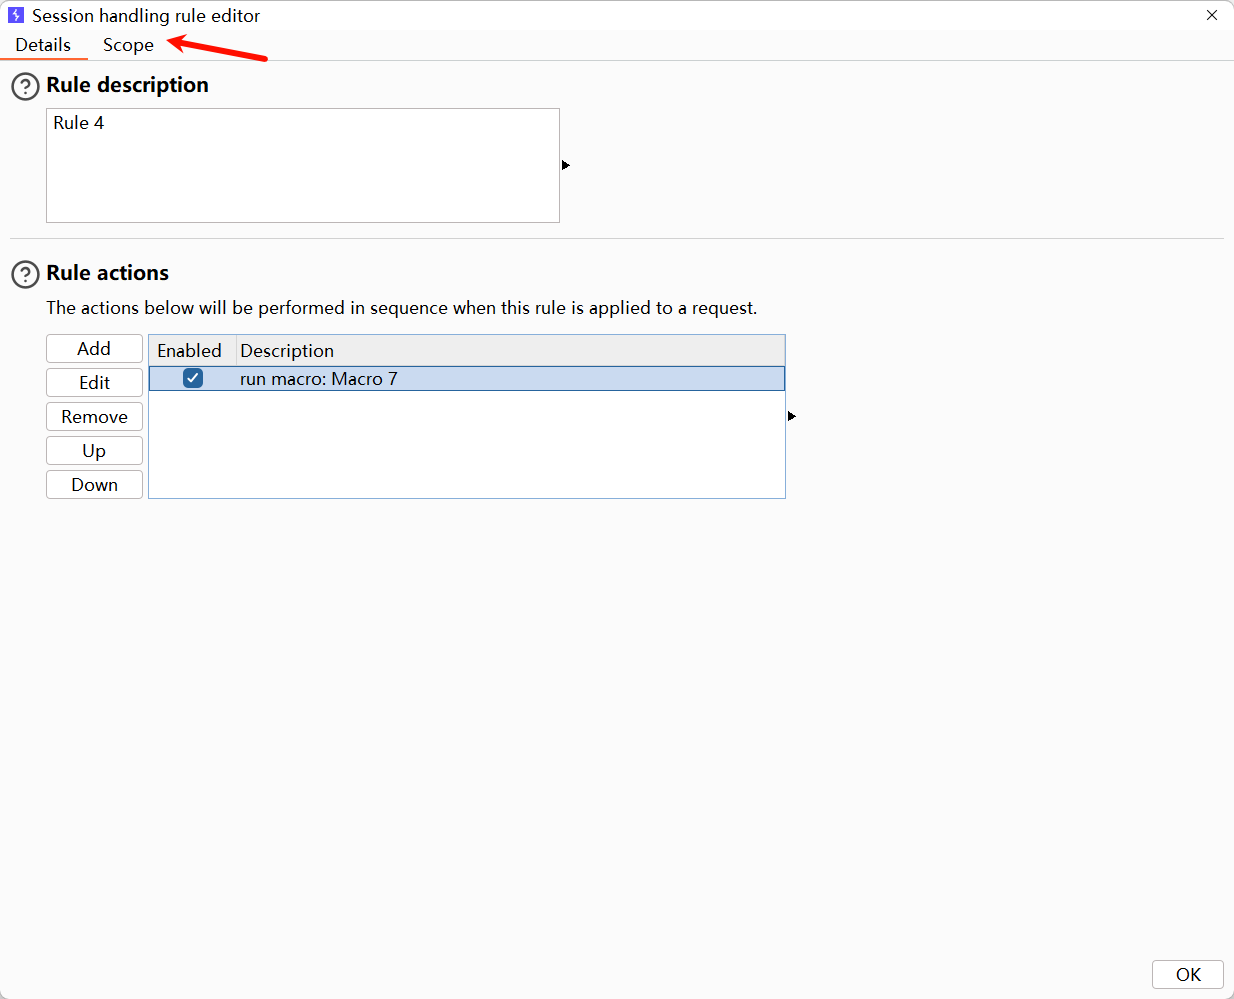The width and height of the screenshot is (1234, 999).
Task: Expand arrow beside the rule description box
Action: point(566,165)
